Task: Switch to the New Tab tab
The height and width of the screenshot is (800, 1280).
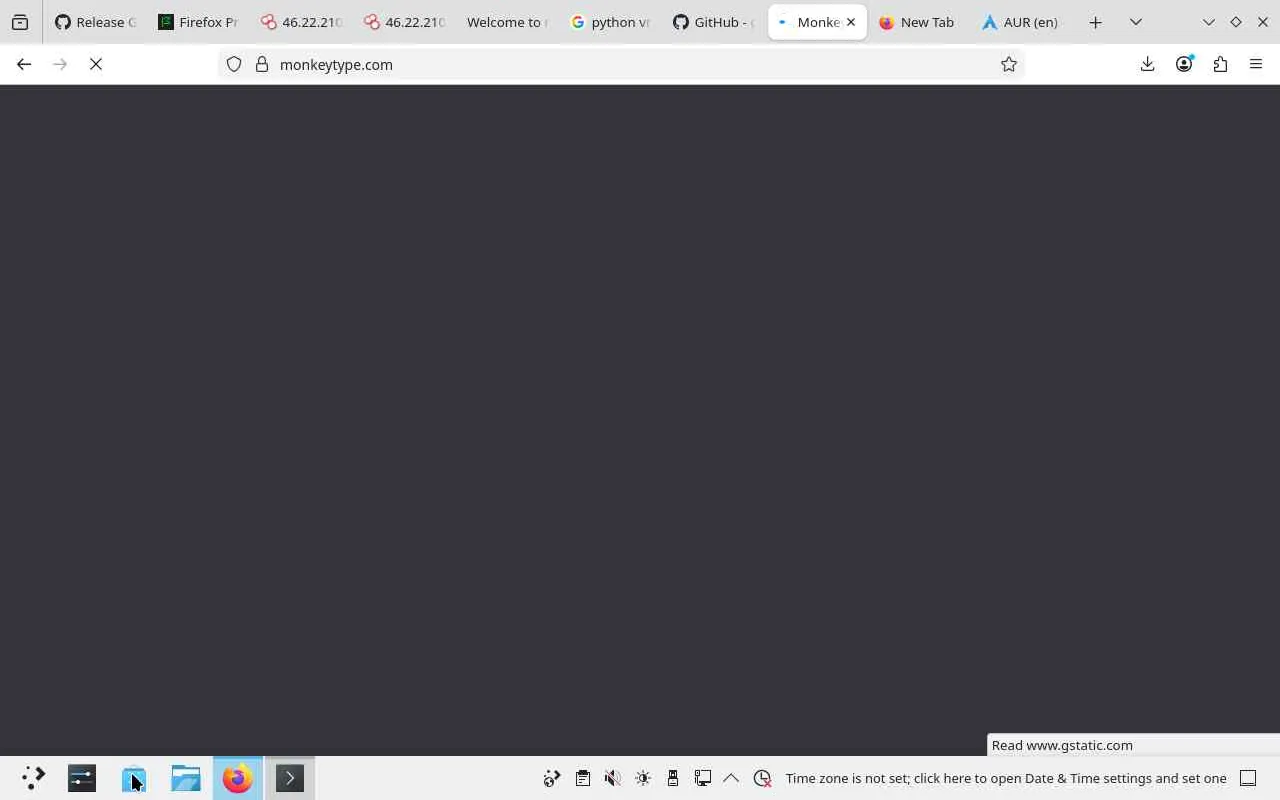Action: (918, 22)
